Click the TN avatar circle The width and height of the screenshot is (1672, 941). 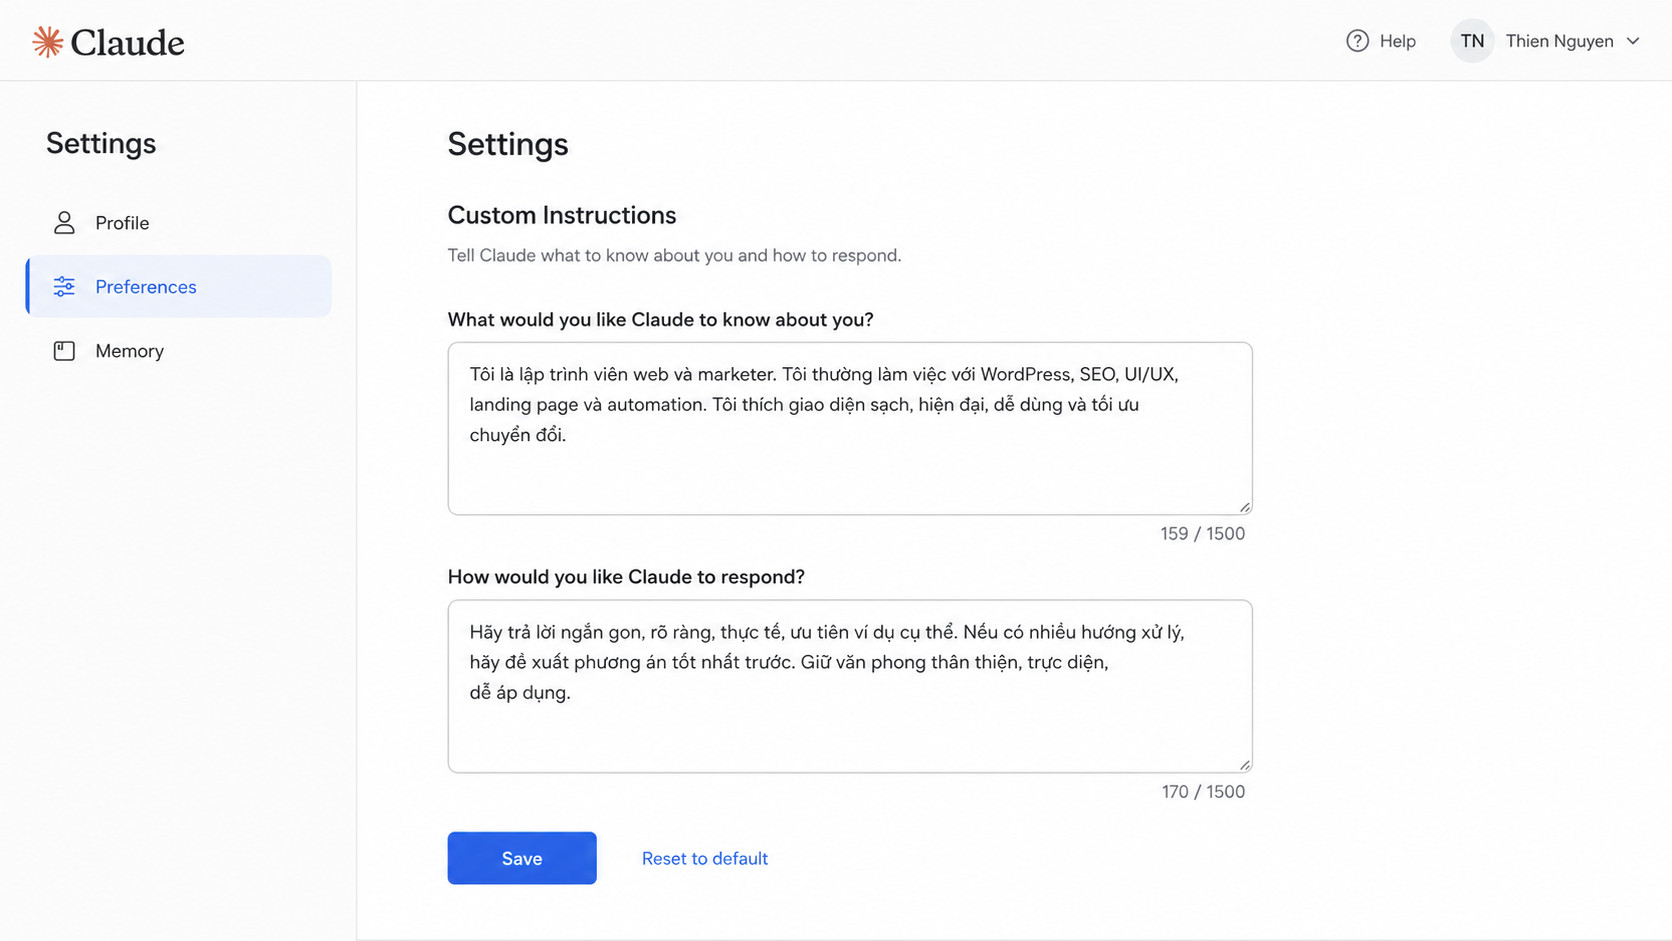[1472, 41]
